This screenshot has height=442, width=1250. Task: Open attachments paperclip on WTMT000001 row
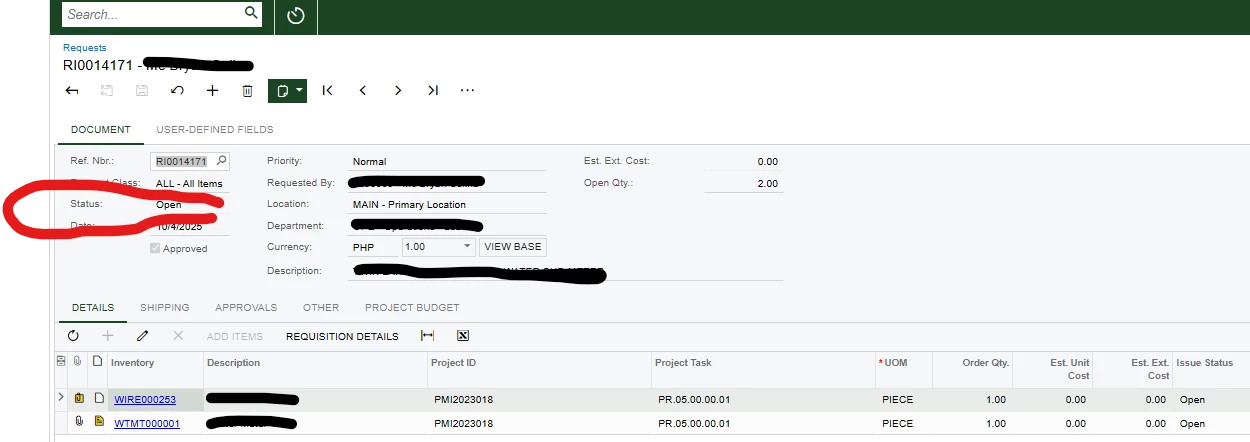pos(79,422)
